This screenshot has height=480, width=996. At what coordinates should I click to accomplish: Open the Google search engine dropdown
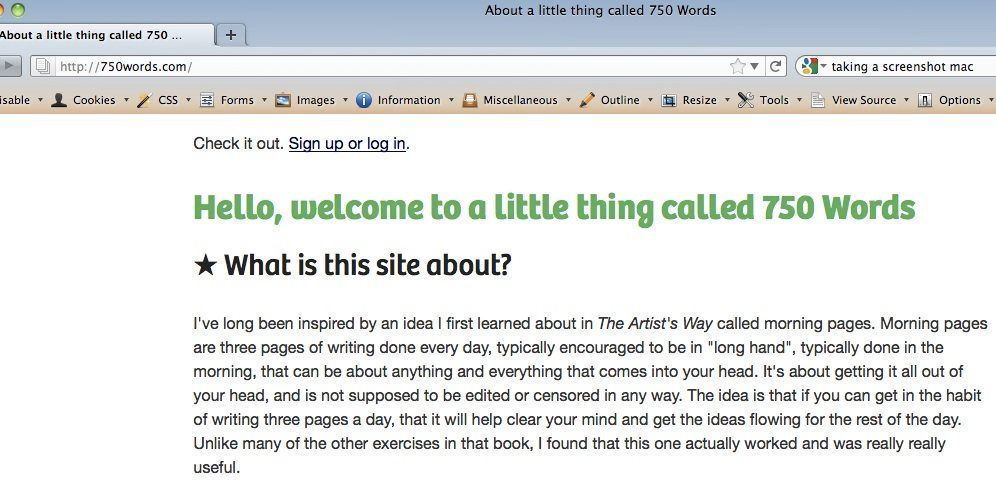pos(814,66)
